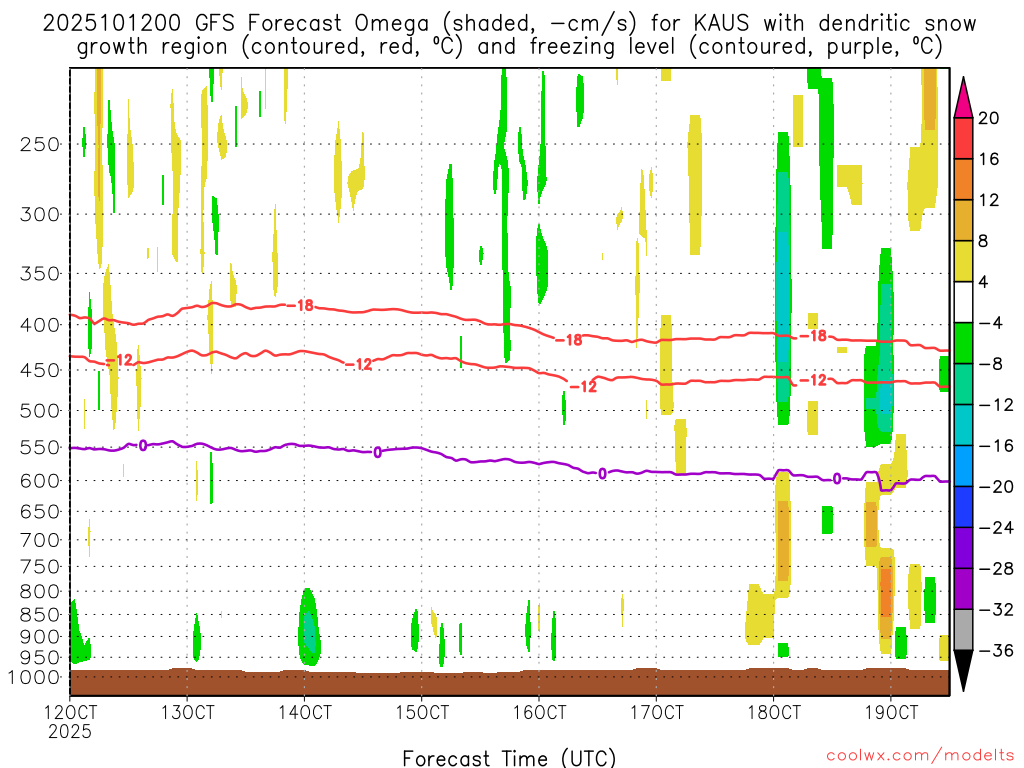1024x768 pixels.
Task: Click the 170CT time axis label
Action: coord(656,712)
